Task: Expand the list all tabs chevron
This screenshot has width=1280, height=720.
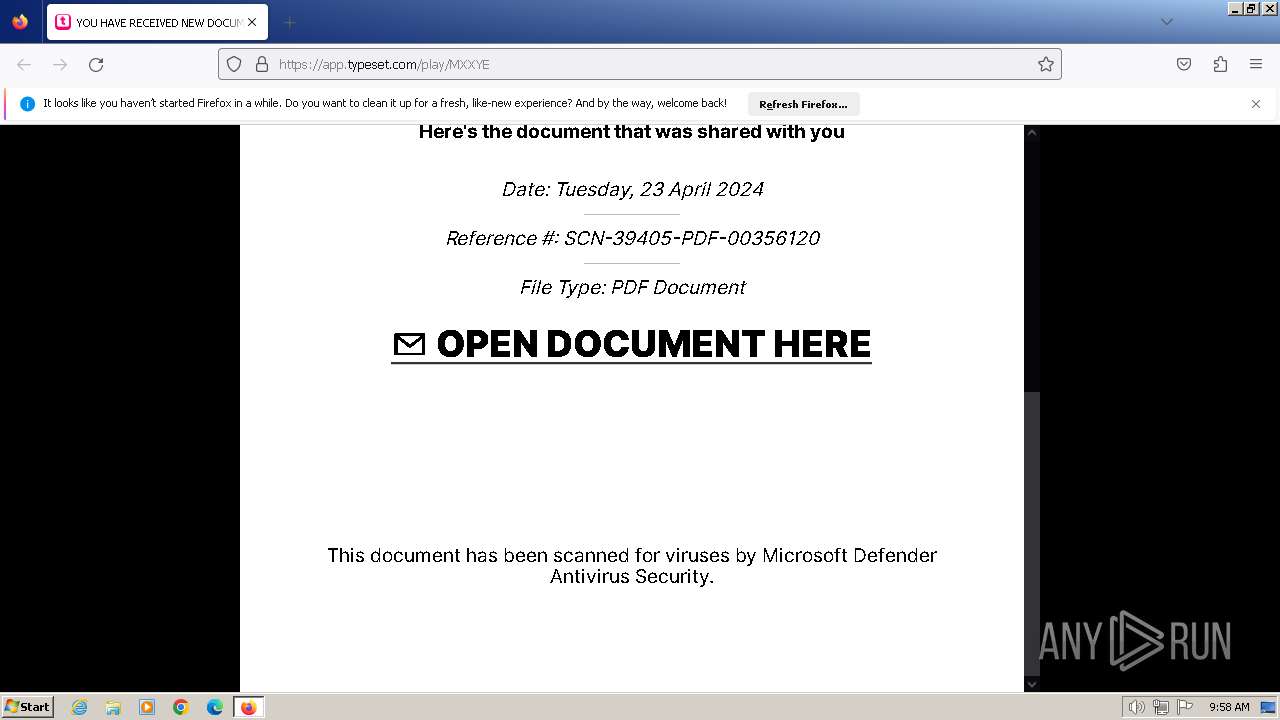Action: 1166,22
